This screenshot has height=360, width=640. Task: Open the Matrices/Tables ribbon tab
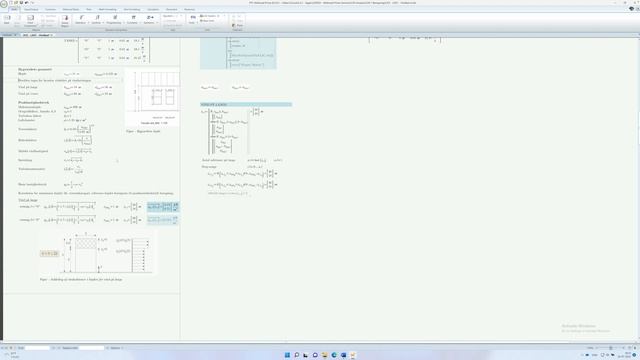pyautogui.click(x=71, y=9)
